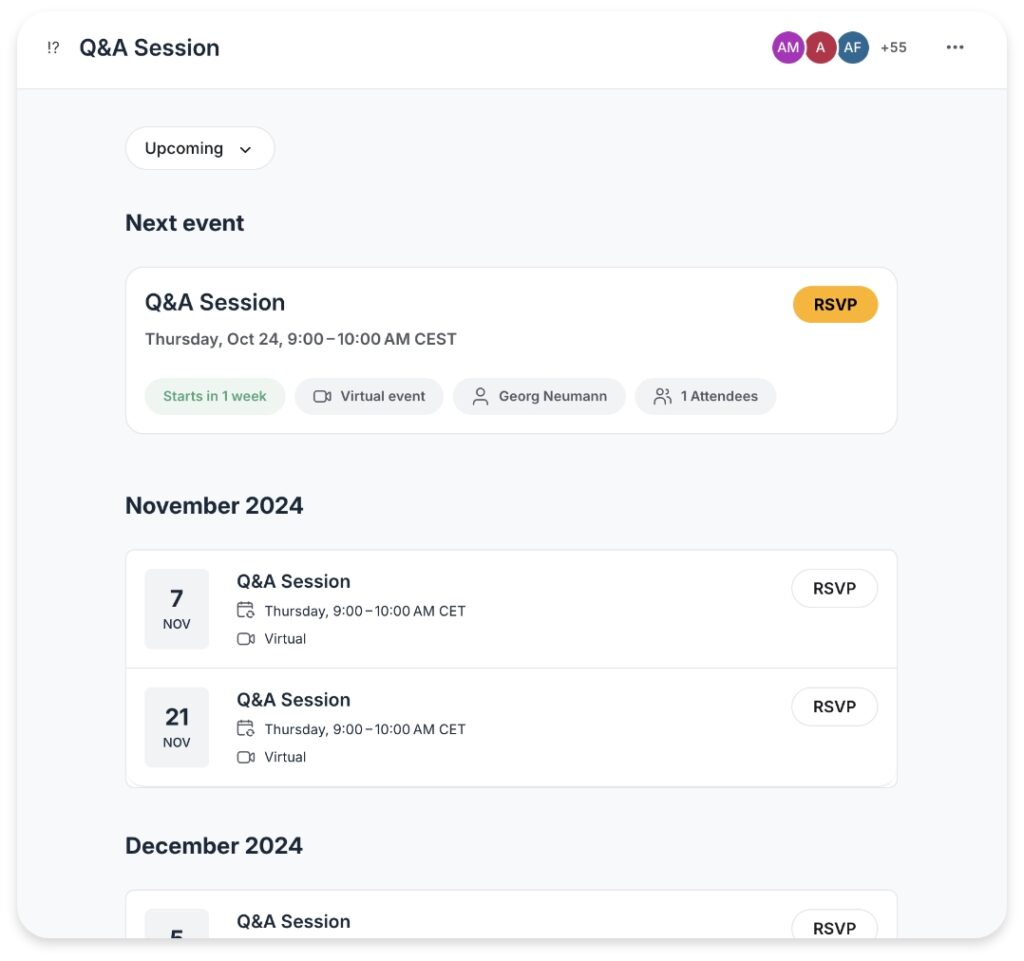Screen dimensions: 1024x961
Task: Open the November 21 Q&A Session title
Action: (293, 699)
